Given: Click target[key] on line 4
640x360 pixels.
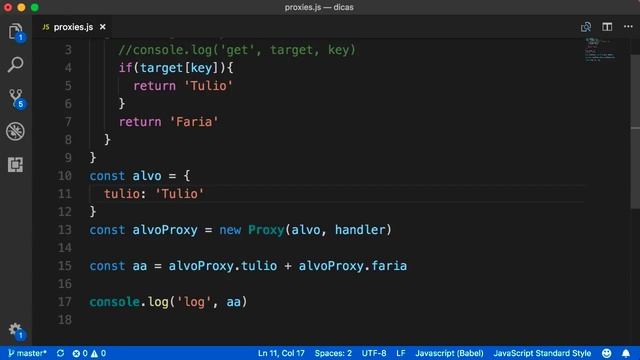Looking at the screenshot, I should [x=179, y=68].
